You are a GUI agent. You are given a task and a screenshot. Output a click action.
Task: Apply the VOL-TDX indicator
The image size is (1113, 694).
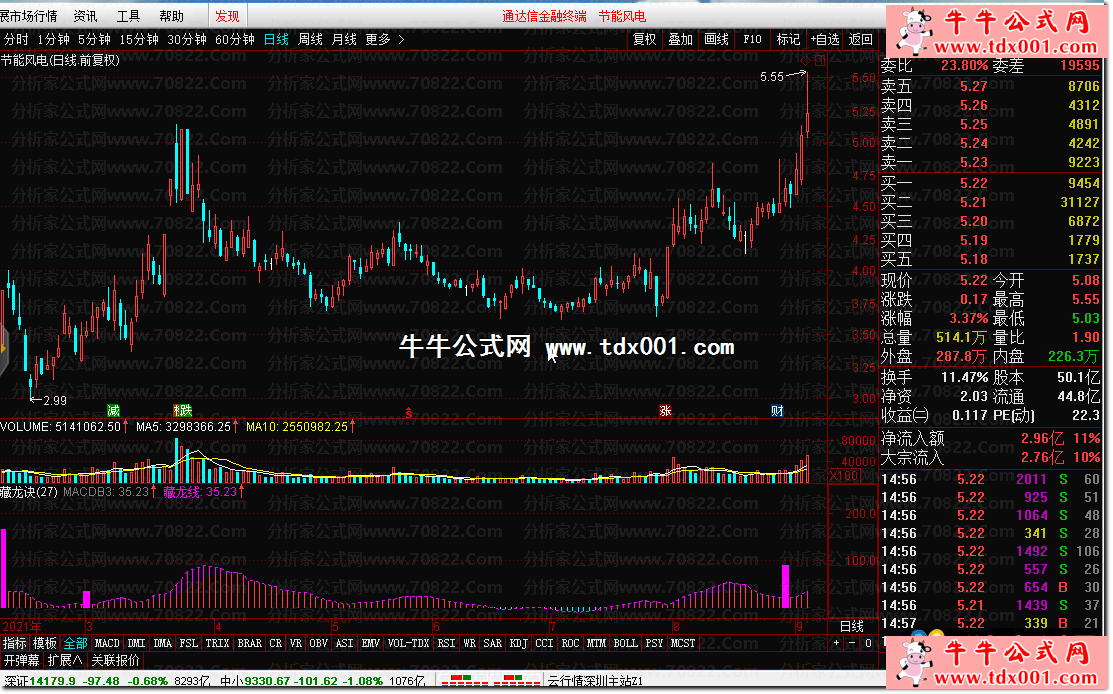tap(408, 644)
